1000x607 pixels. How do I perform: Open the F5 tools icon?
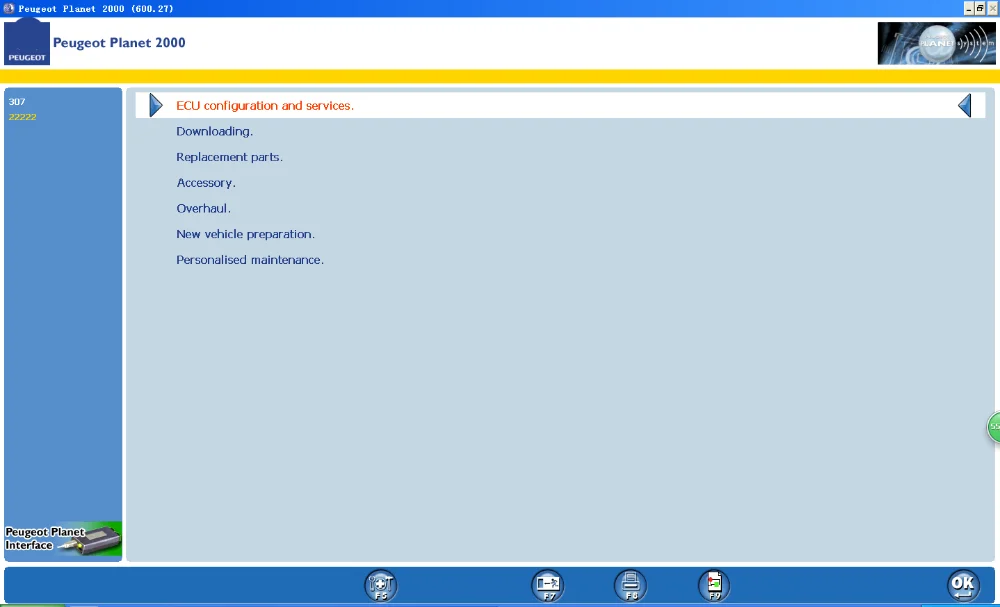381,585
